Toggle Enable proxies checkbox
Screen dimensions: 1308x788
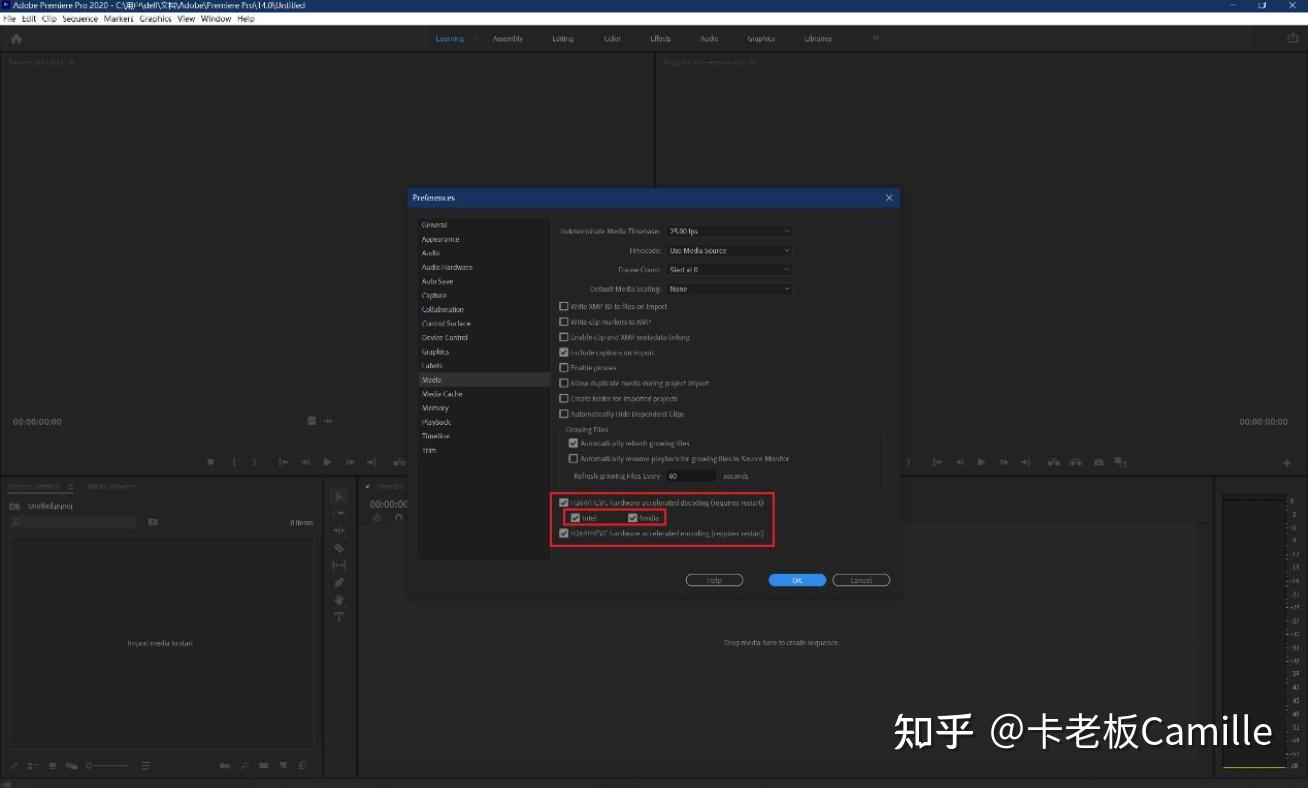[563, 368]
